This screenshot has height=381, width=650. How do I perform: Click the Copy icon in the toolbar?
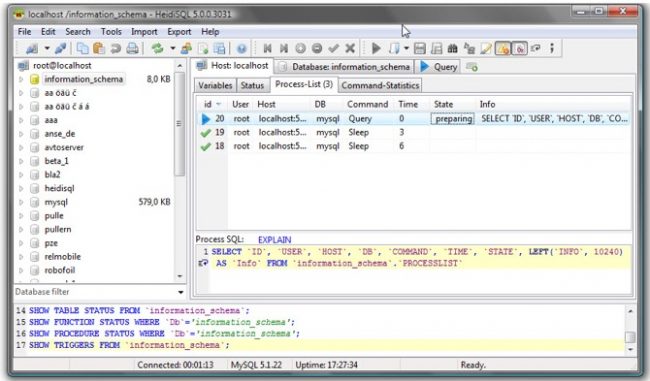[82, 49]
